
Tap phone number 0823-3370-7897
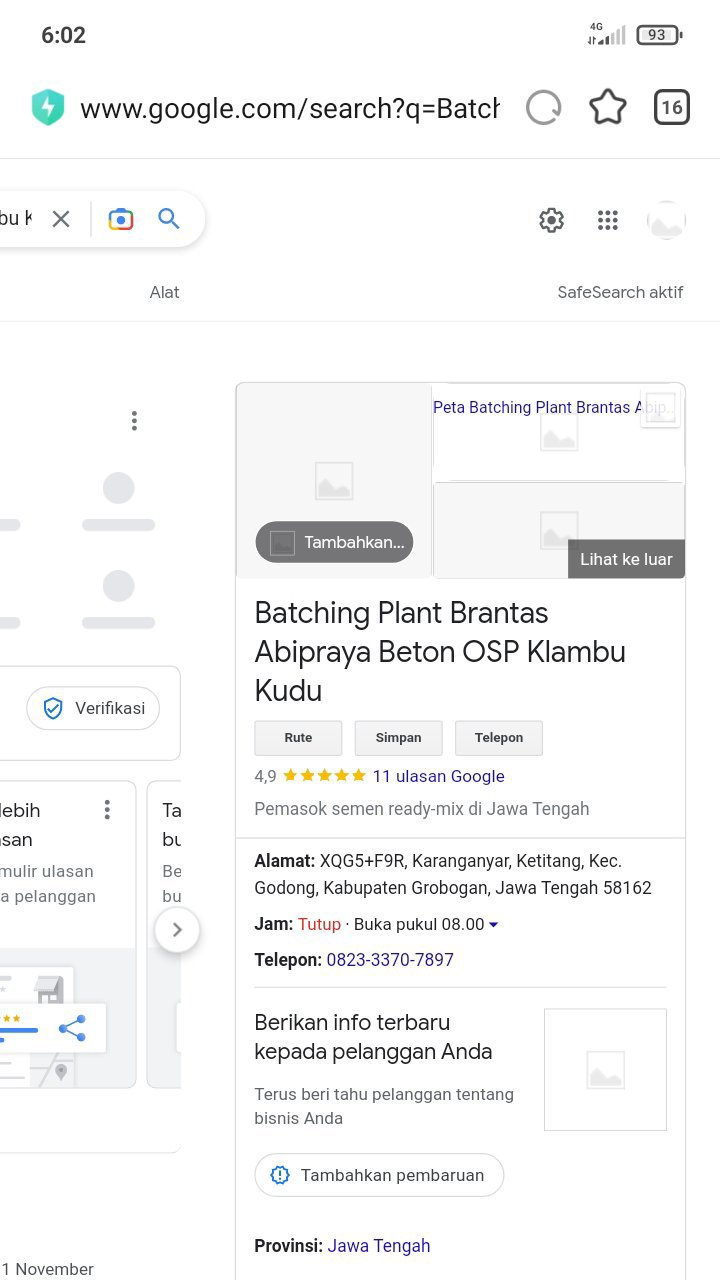coord(390,960)
